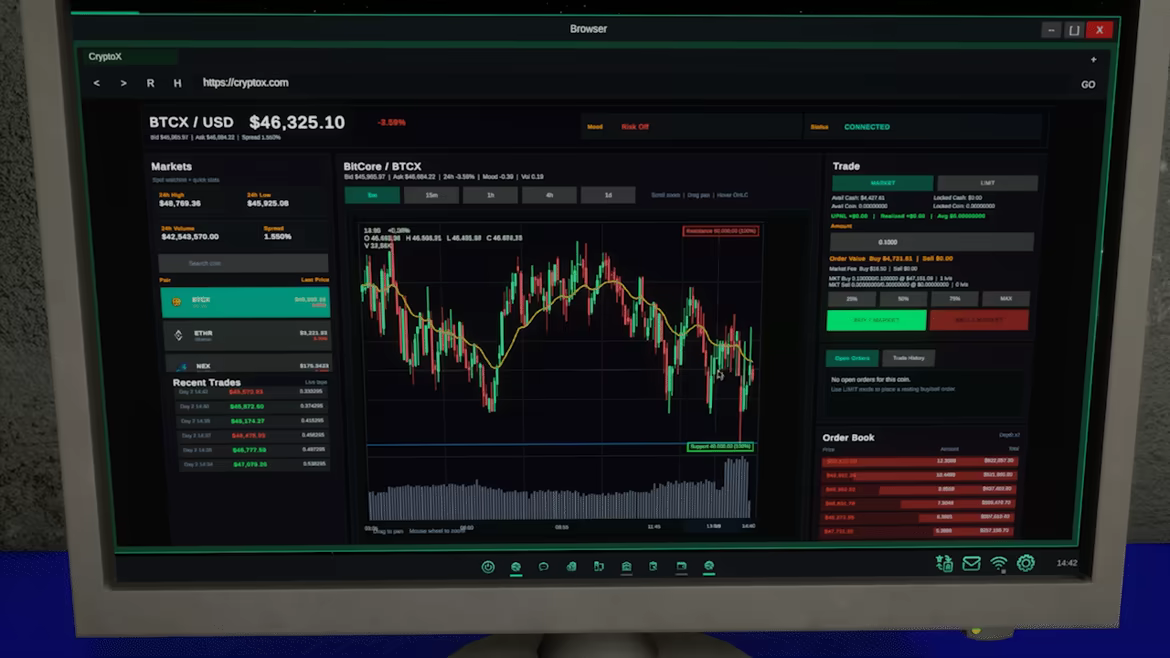Click the green Buy Market button
The width and height of the screenshot is (1170, 658).
pyautogui.click(x=877, y=320)
